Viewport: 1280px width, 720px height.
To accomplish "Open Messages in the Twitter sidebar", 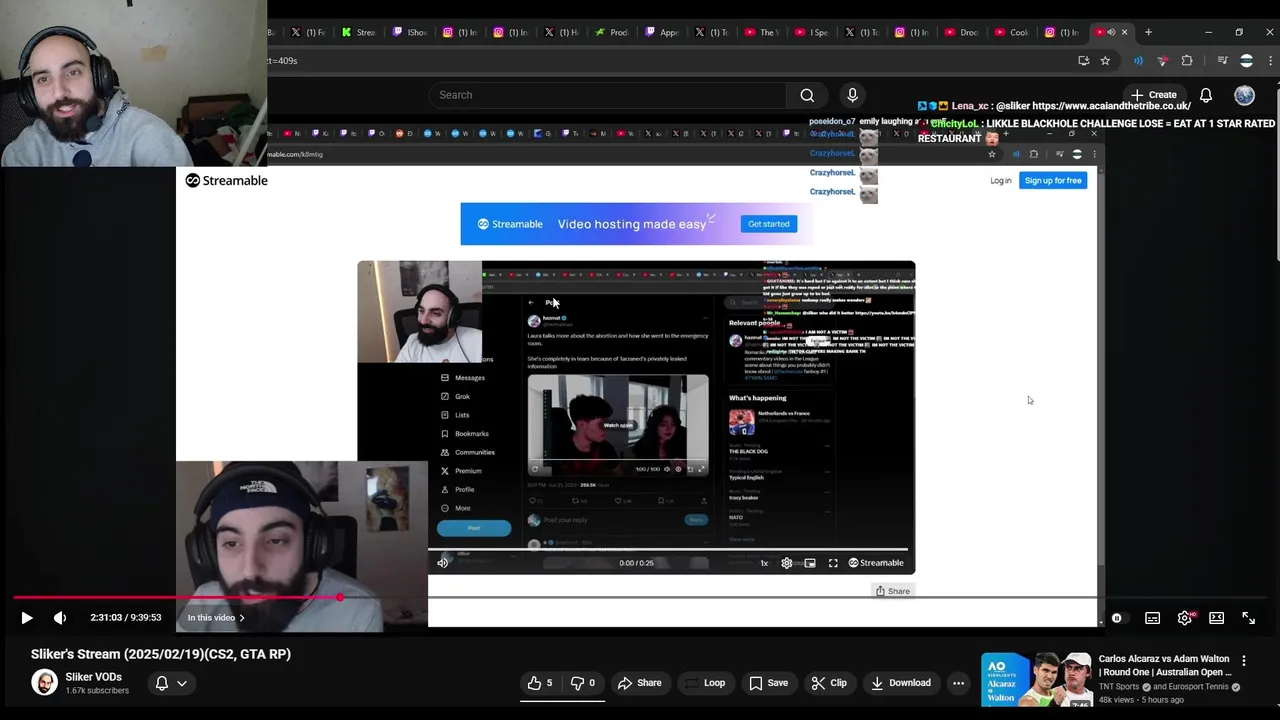I will point(463,378).
